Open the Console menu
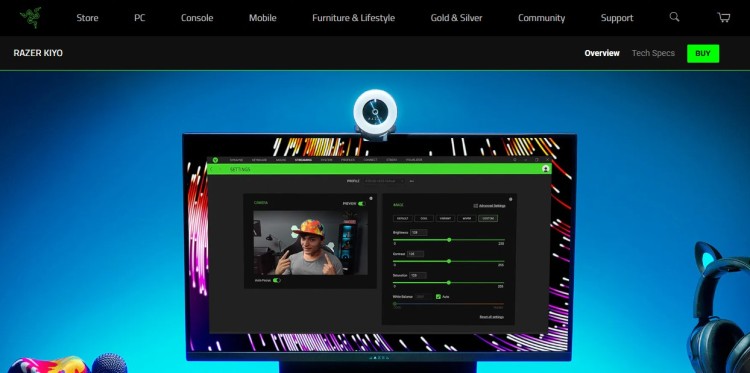 pos(197,18)
